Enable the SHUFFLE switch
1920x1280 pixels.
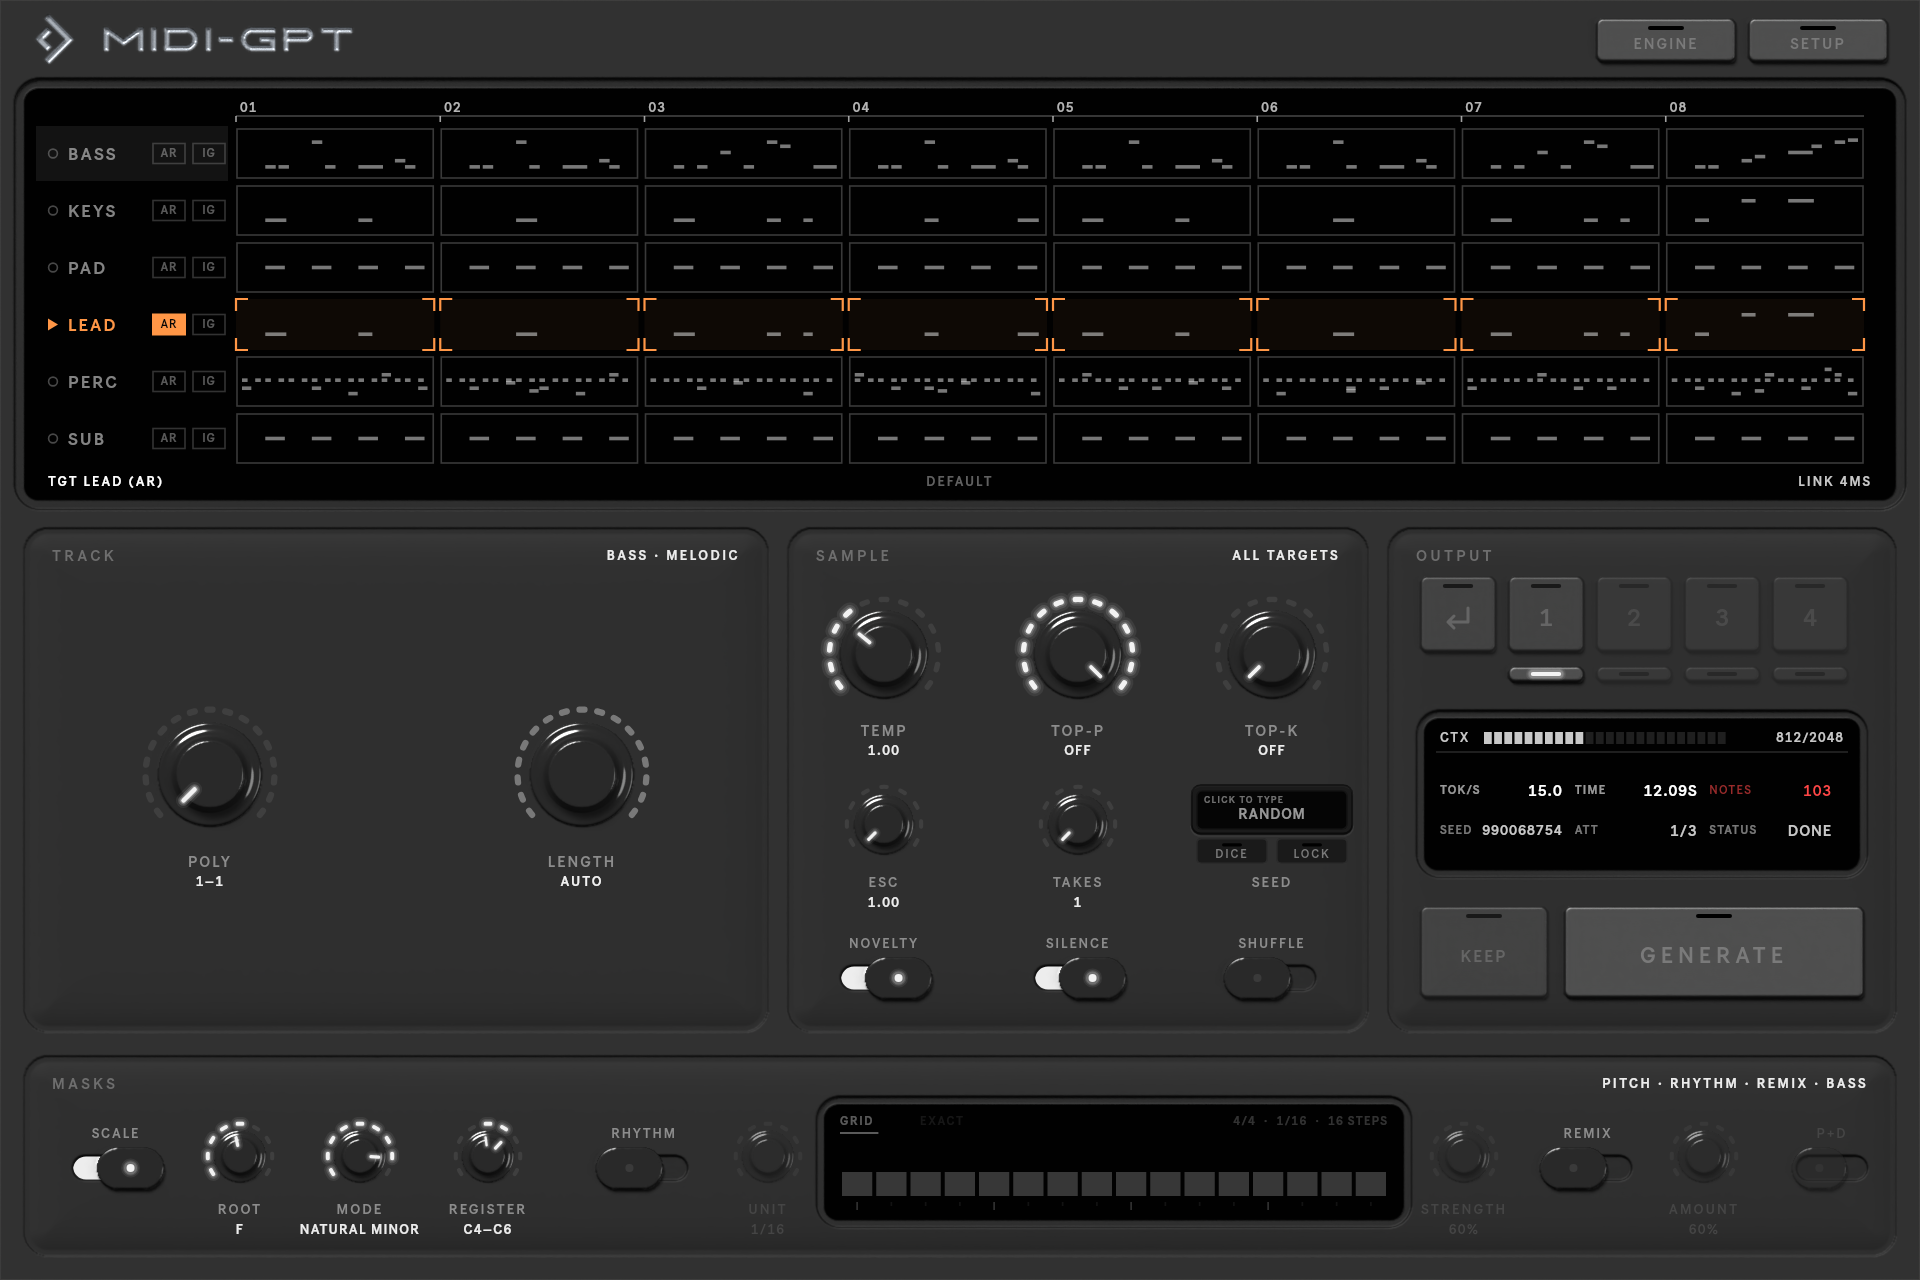pos(1271,978)
